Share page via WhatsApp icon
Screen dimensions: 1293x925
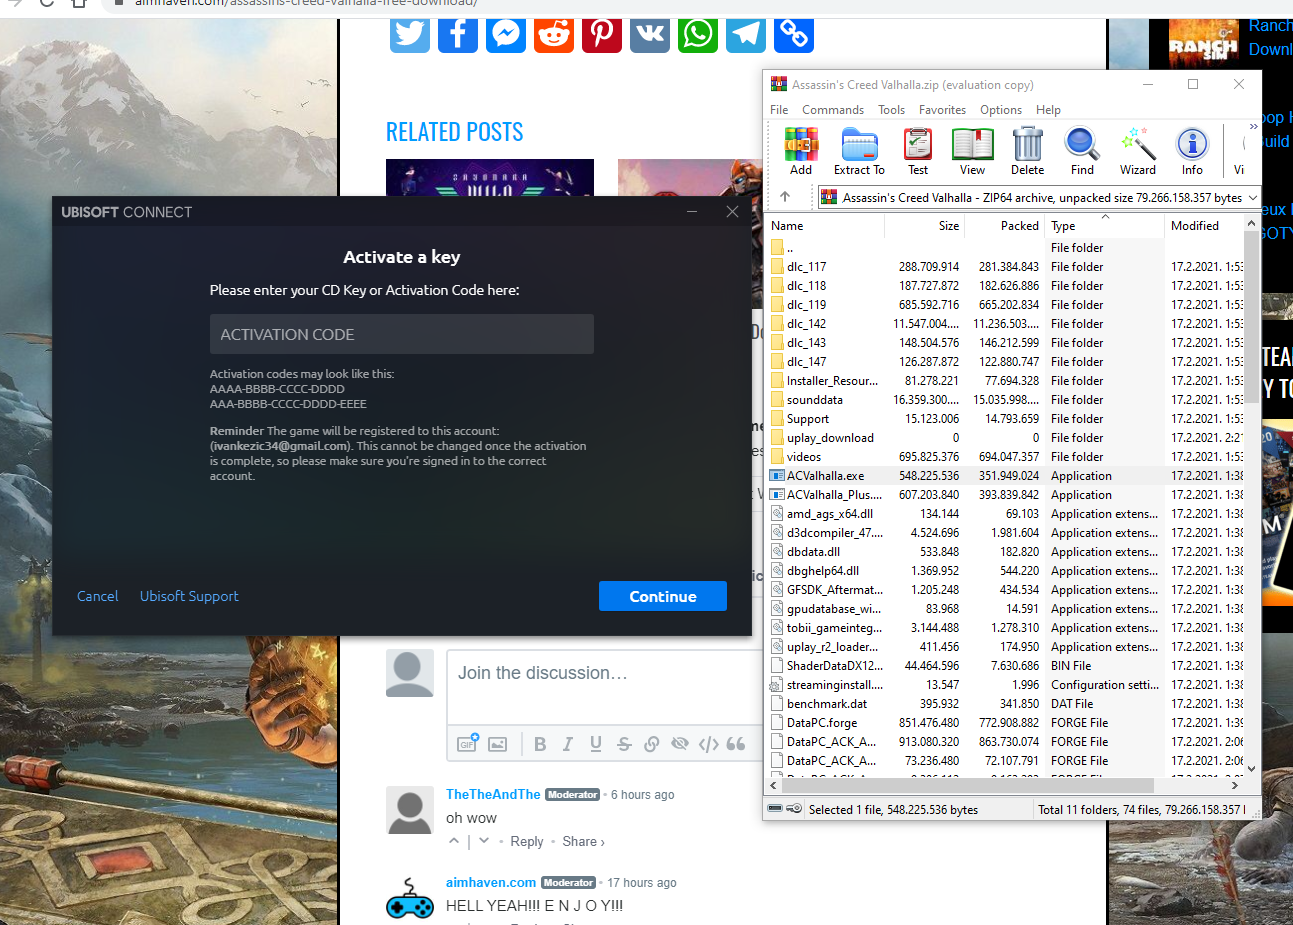698,33
